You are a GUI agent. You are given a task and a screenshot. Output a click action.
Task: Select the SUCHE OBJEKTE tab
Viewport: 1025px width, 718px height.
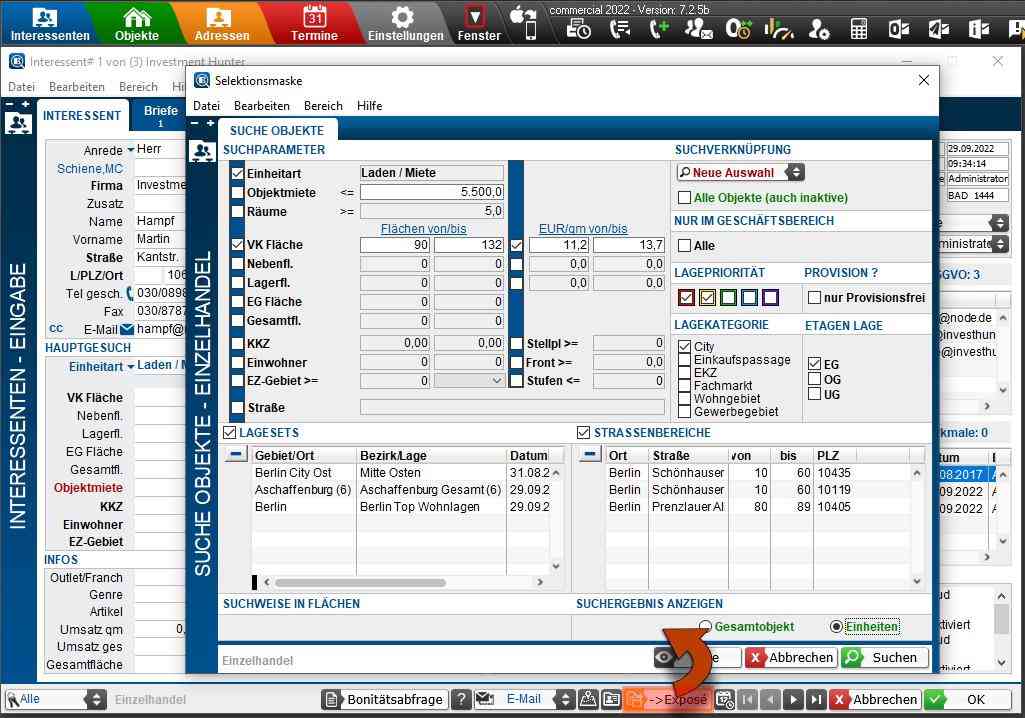pyautogui.click(x=277, y=131)
